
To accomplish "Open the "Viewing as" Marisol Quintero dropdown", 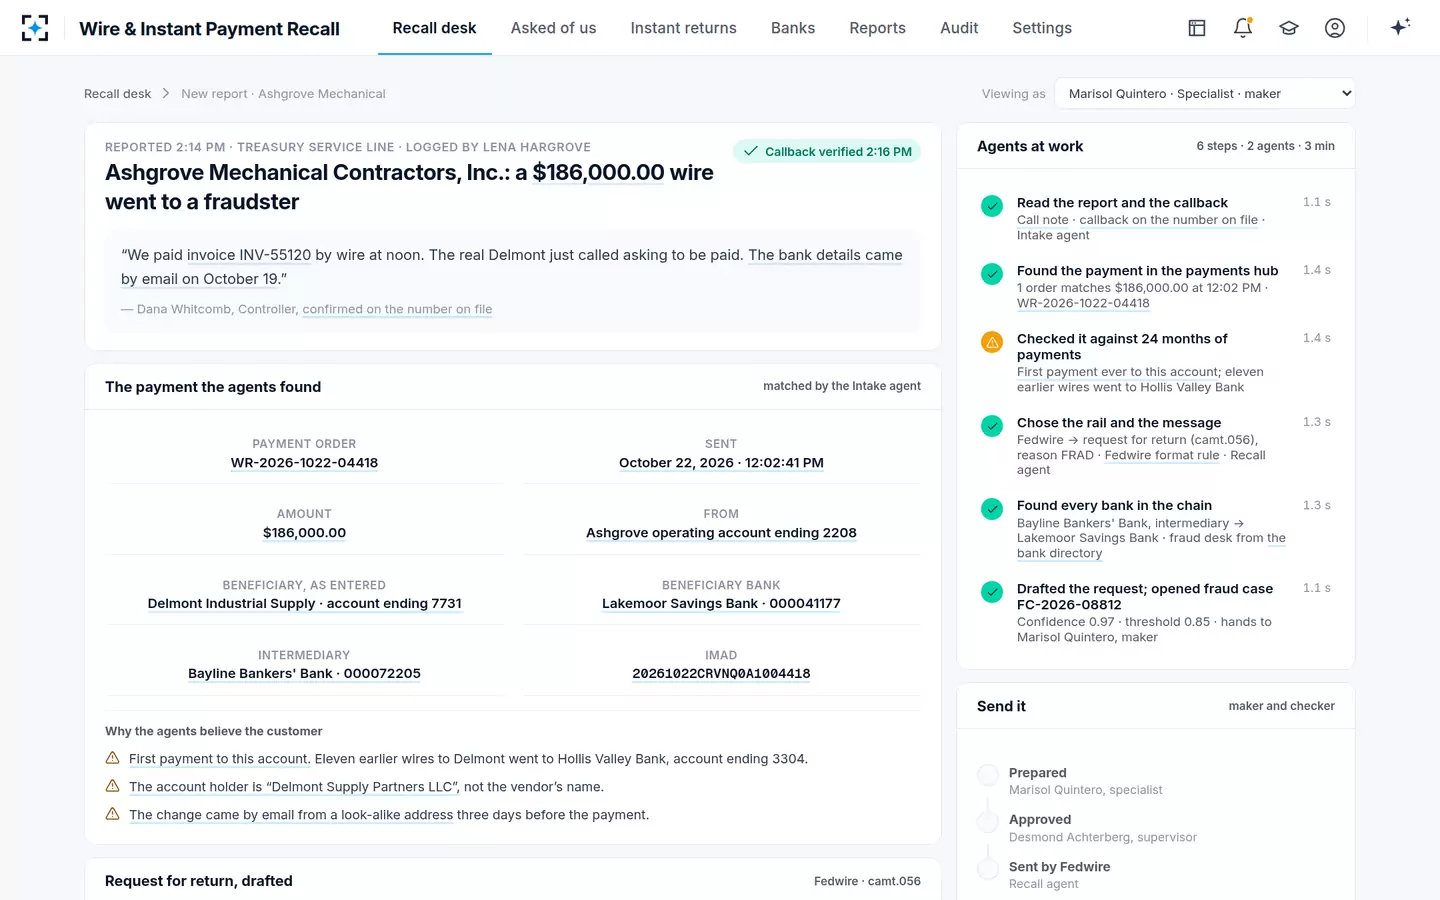I will [1205, 93].
